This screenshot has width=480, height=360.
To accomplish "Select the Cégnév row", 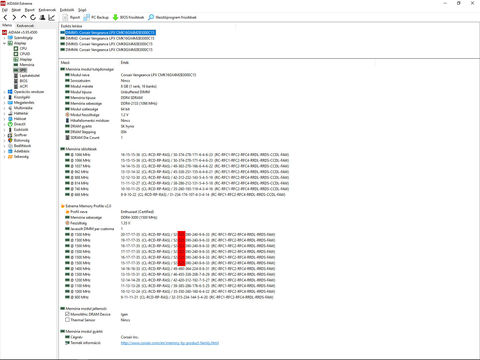I will [102, 337].
